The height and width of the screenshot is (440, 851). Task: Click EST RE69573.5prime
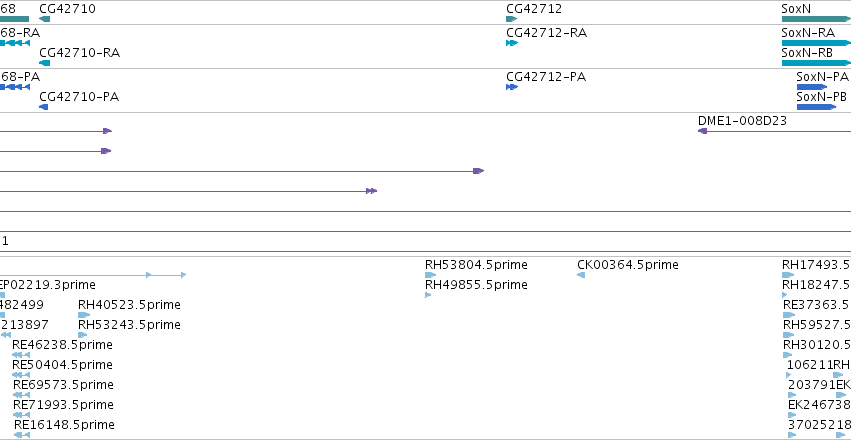click(x=21, y=395)
